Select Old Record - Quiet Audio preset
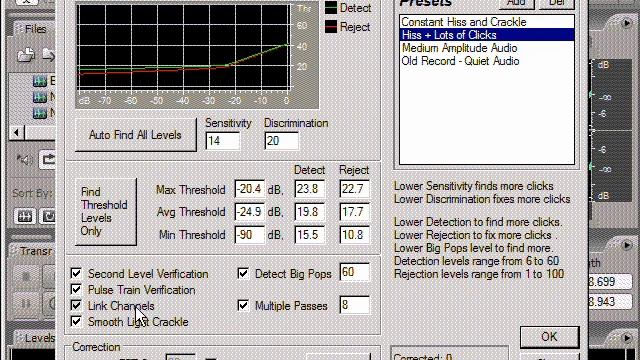 487,61
